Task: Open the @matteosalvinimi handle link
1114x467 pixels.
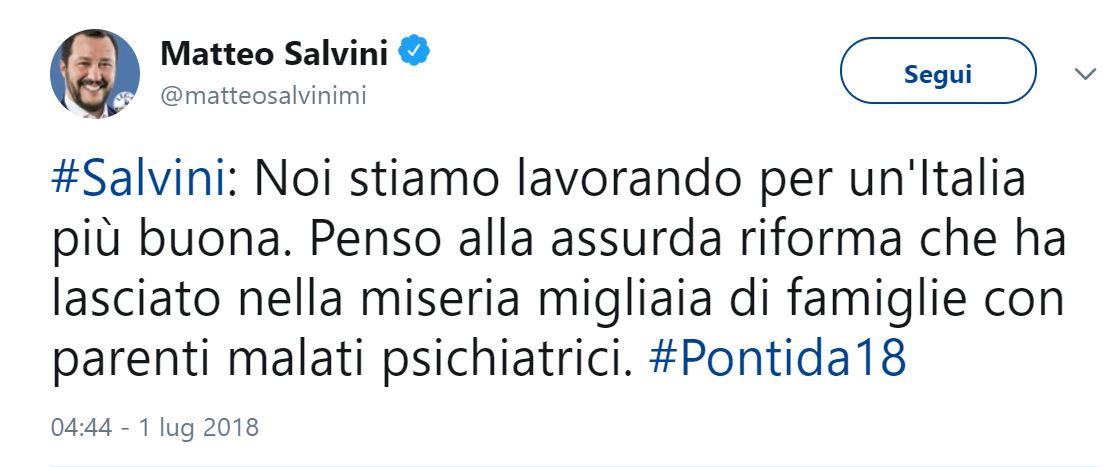Action: [x=263, y=95]
